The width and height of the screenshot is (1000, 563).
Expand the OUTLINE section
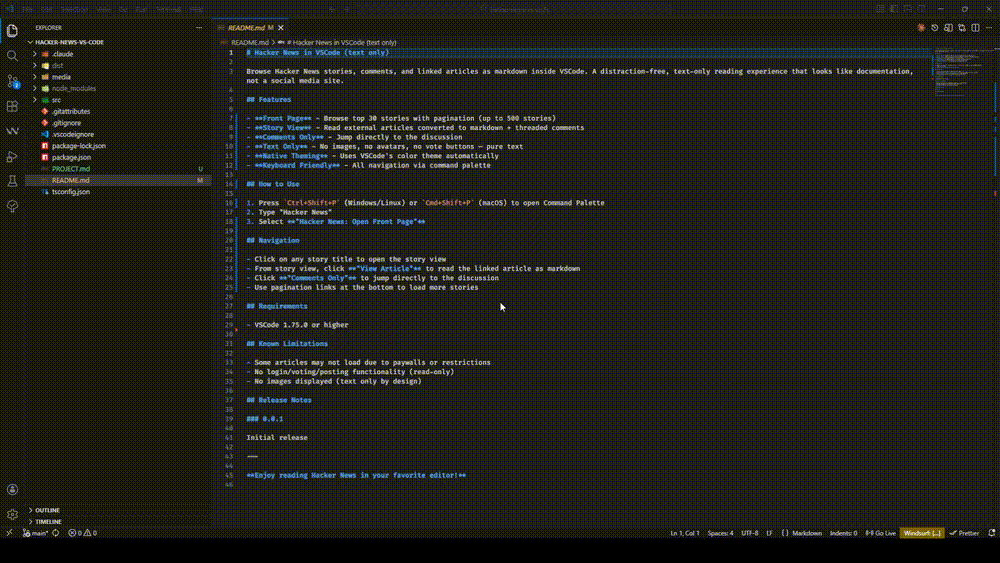click(118, 510)
